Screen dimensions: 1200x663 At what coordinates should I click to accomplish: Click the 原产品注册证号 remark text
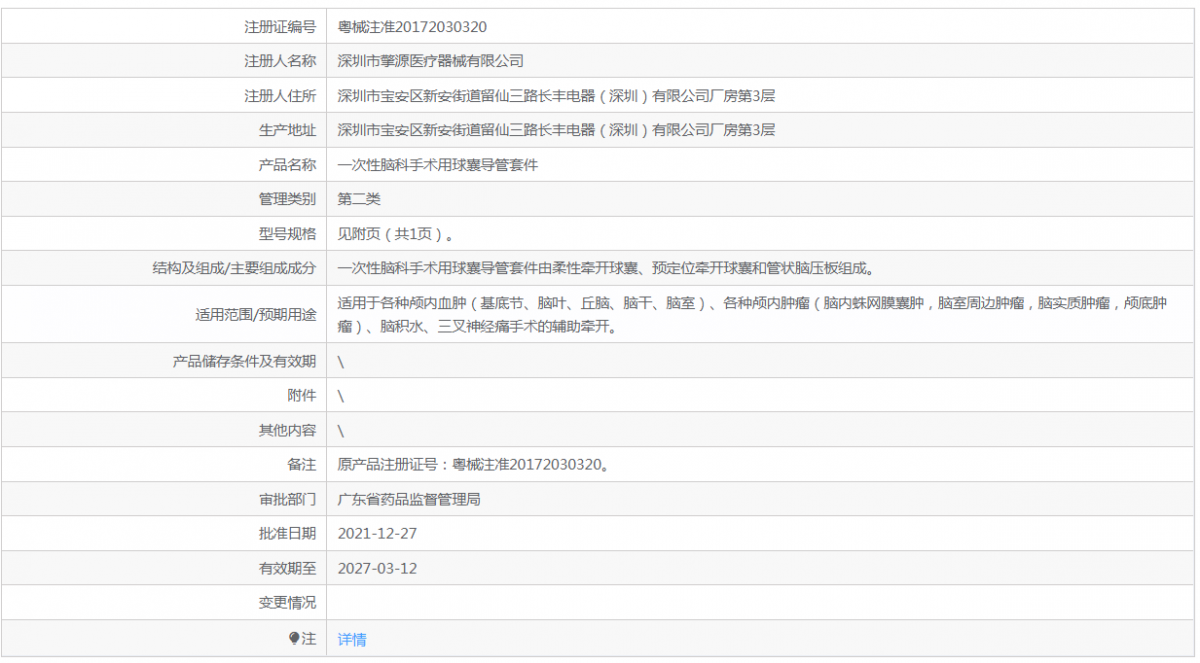(x=473, y=465)
